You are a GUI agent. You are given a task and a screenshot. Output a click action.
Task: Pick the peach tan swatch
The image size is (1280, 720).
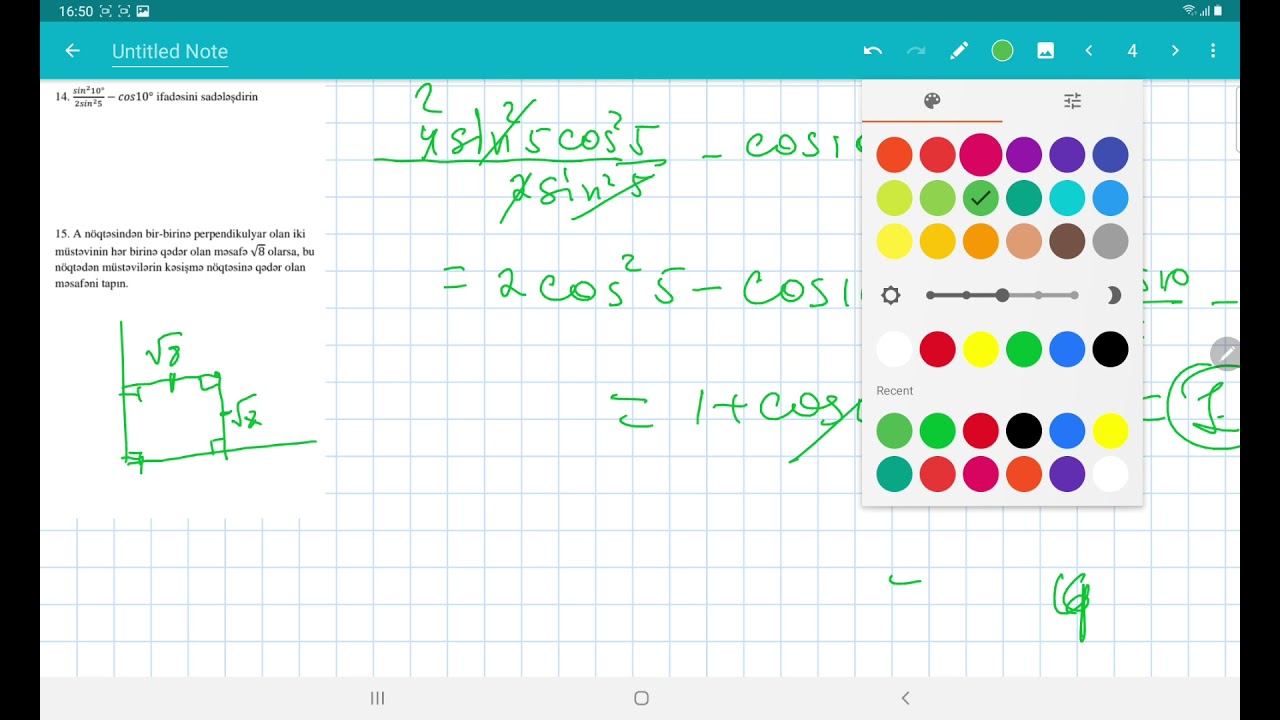(1024, 241)
